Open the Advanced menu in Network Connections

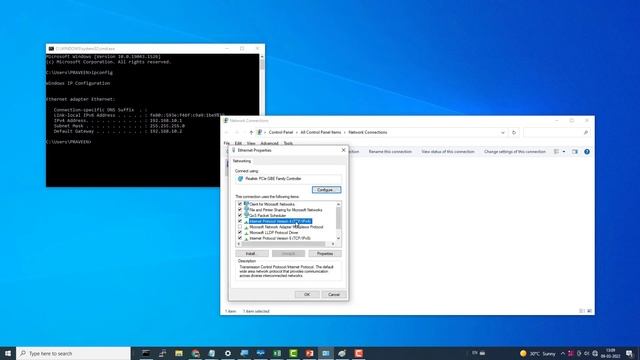pos(269,143)
